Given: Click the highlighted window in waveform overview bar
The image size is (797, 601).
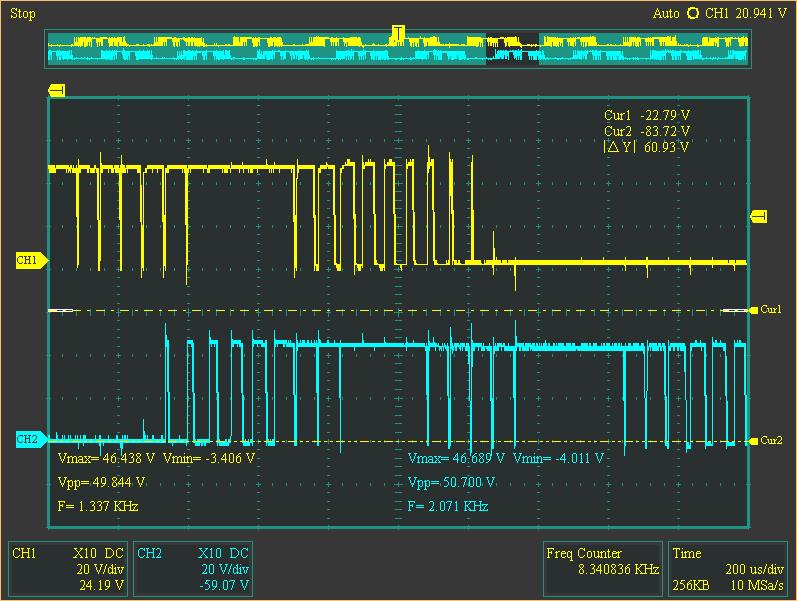Looking at the screenshot, I should [x=512, y=48].
